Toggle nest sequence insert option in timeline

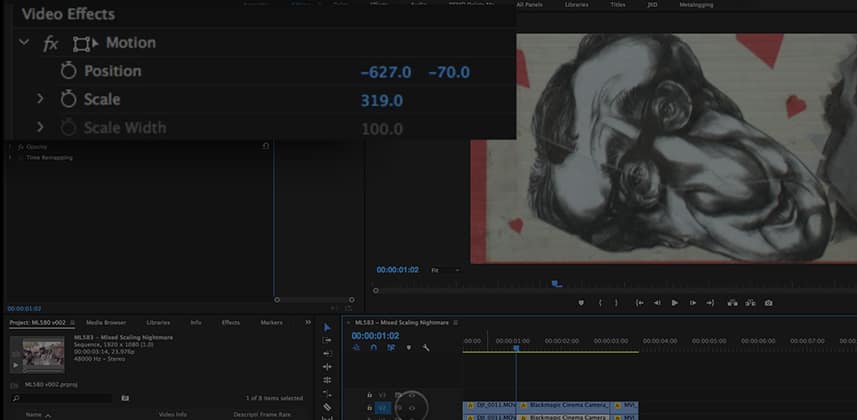tap(356, 348)
